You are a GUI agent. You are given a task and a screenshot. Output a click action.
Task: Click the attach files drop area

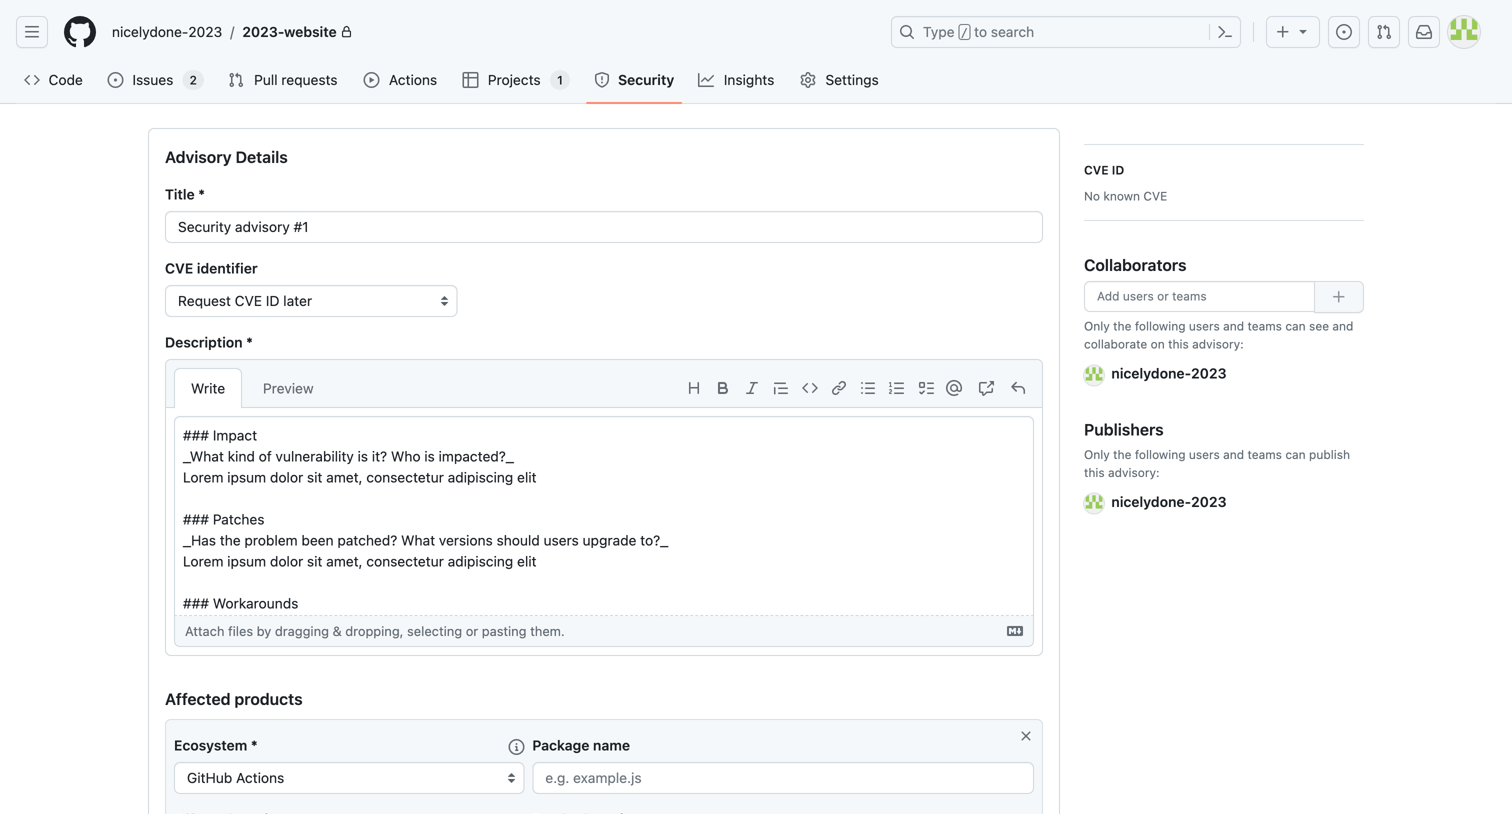604,631
